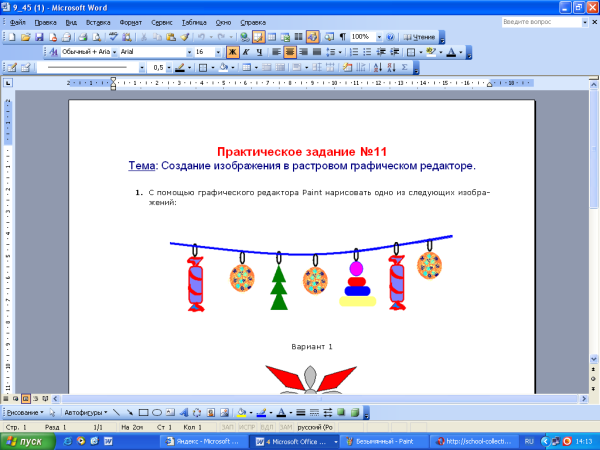Insert an Excel worksheet

click(285, 37)
